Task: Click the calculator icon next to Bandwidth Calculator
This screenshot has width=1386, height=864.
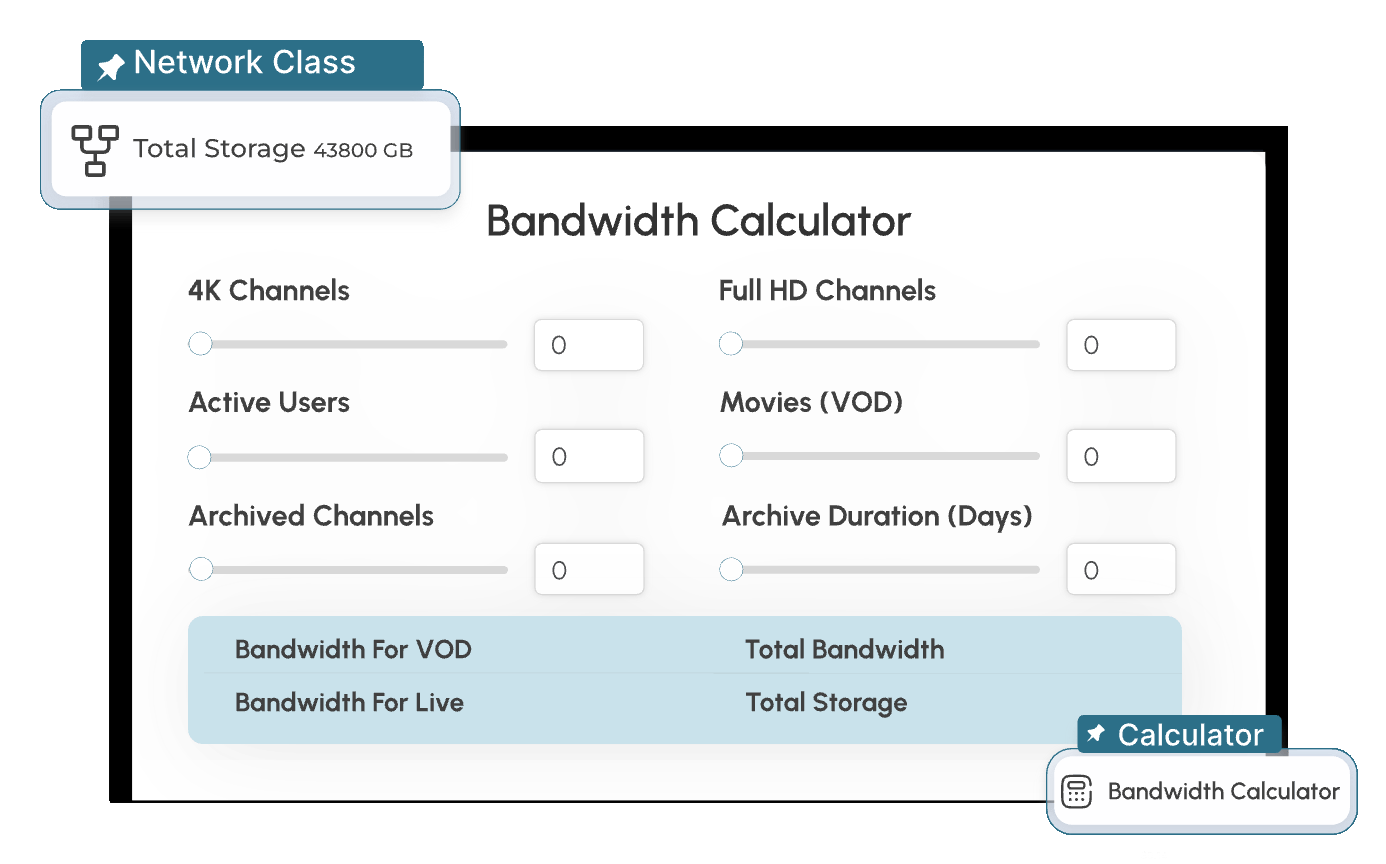Action: pos(1077,791)
